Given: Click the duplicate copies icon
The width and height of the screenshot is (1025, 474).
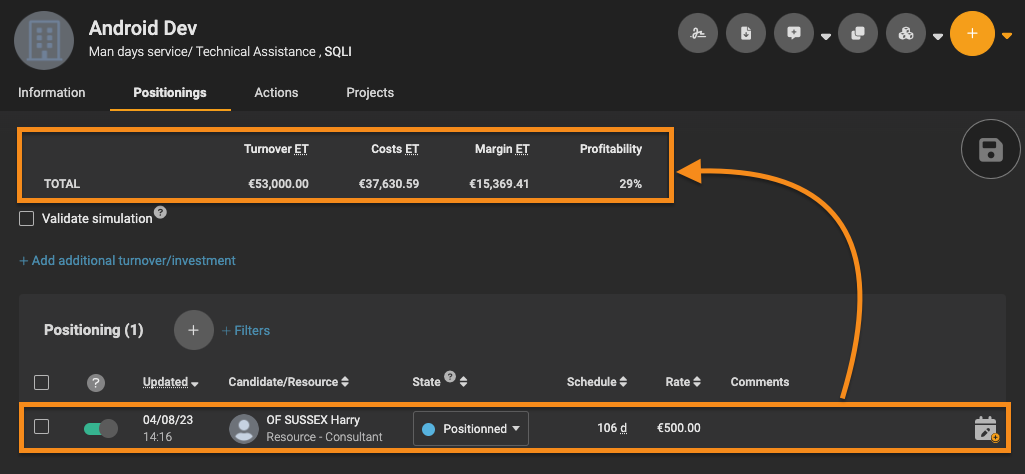Looking at the screenshot, I should (x=858, y=33).
